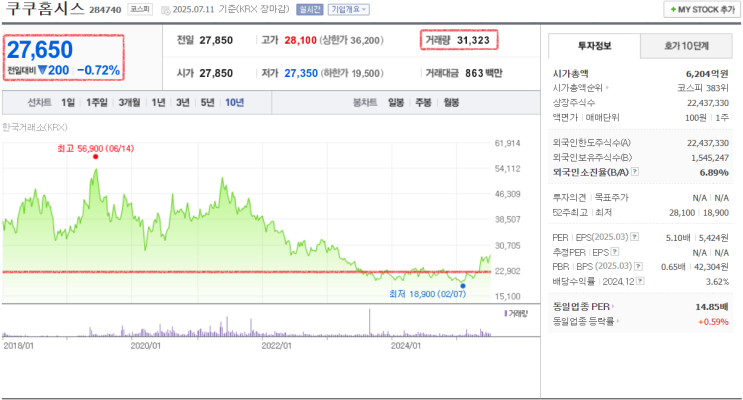
Task: Click the 거래대금 863 백만 value
Action: 483,73
